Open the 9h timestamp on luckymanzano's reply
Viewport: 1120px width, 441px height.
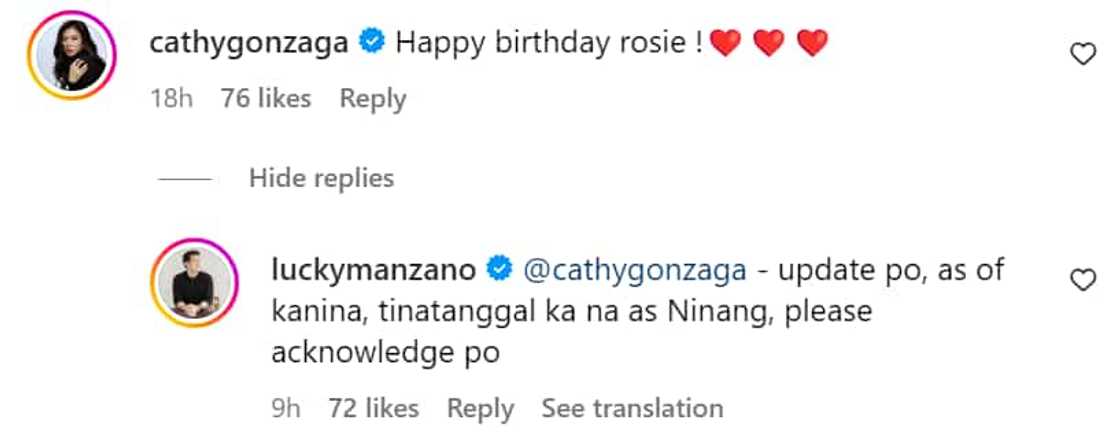click(x=286, y=408)
